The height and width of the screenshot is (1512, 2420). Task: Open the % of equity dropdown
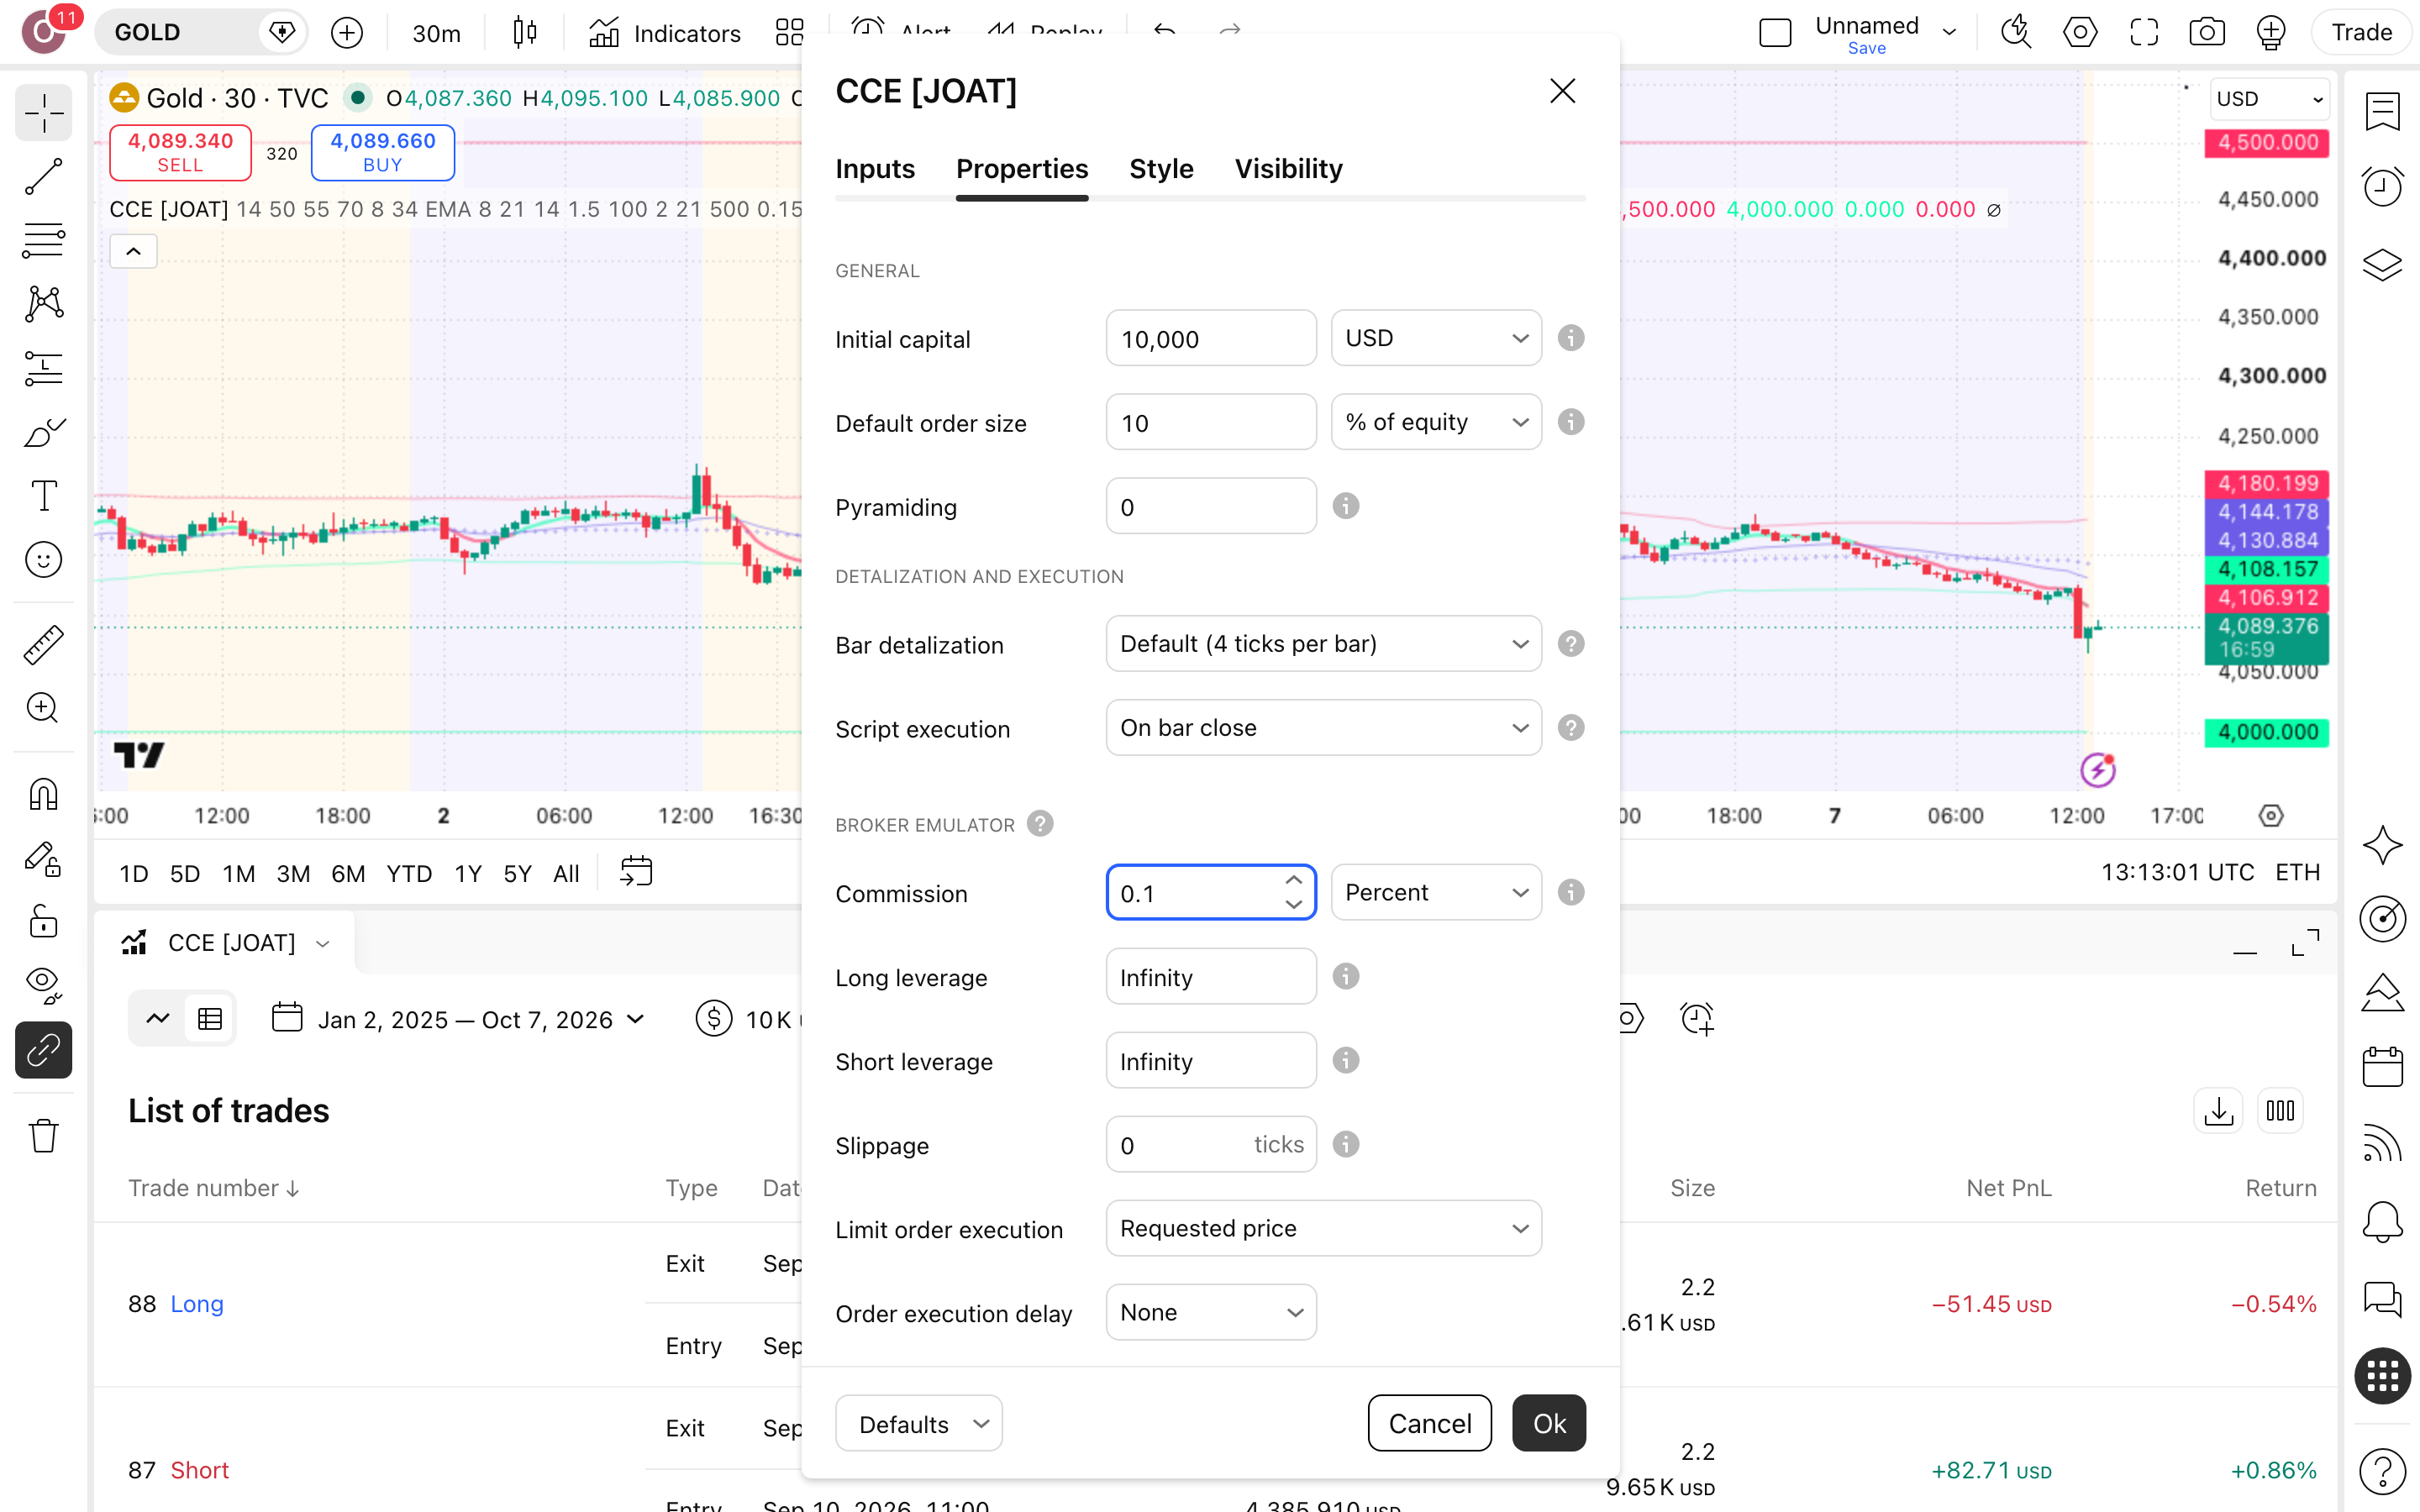click(x=1436, y=422)
